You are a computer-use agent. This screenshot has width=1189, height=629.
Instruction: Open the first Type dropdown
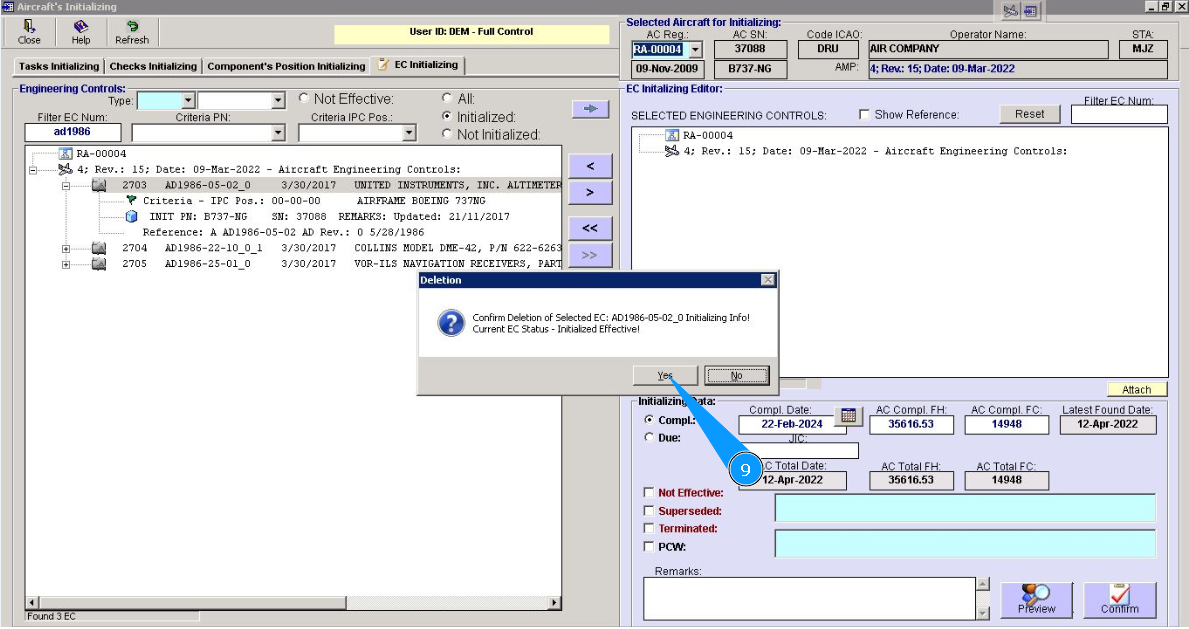point(188,100)
